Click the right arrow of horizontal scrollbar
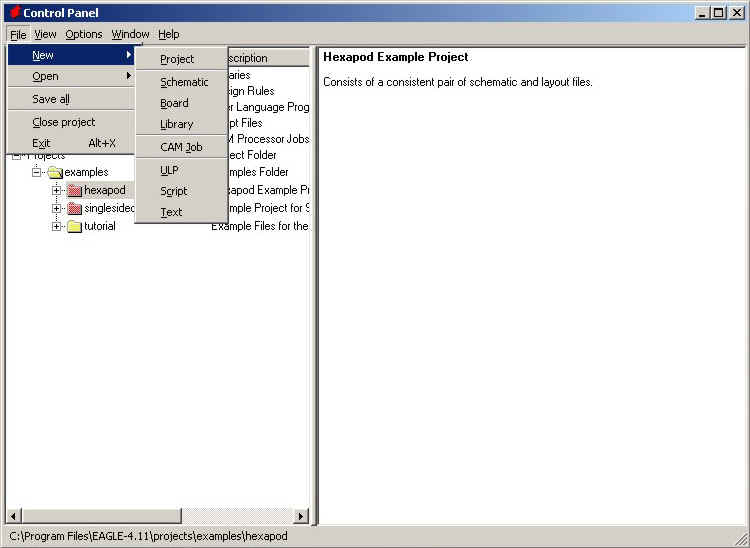This screenshot has height=548, width=750. point(300,516)
